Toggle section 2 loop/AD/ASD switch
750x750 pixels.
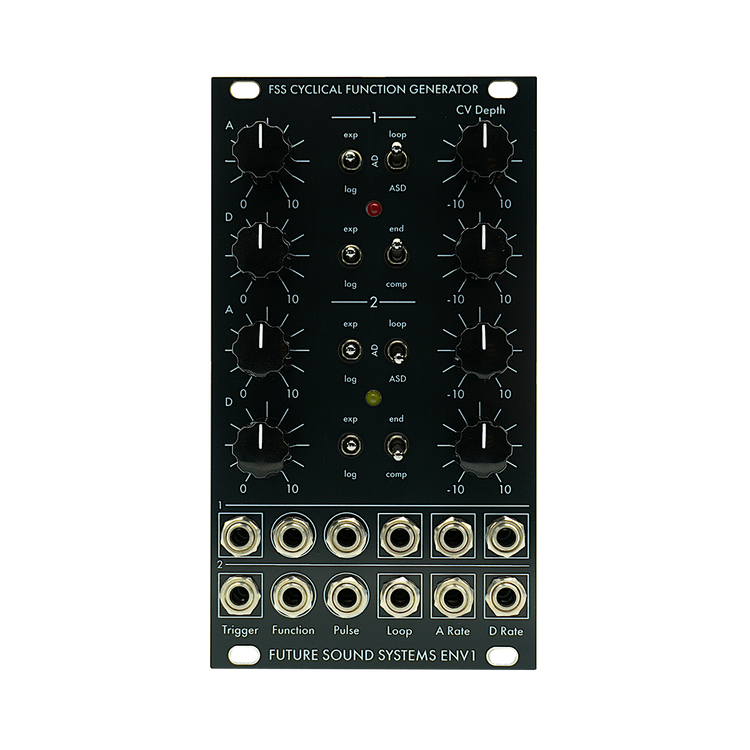[x=397, y=352]
